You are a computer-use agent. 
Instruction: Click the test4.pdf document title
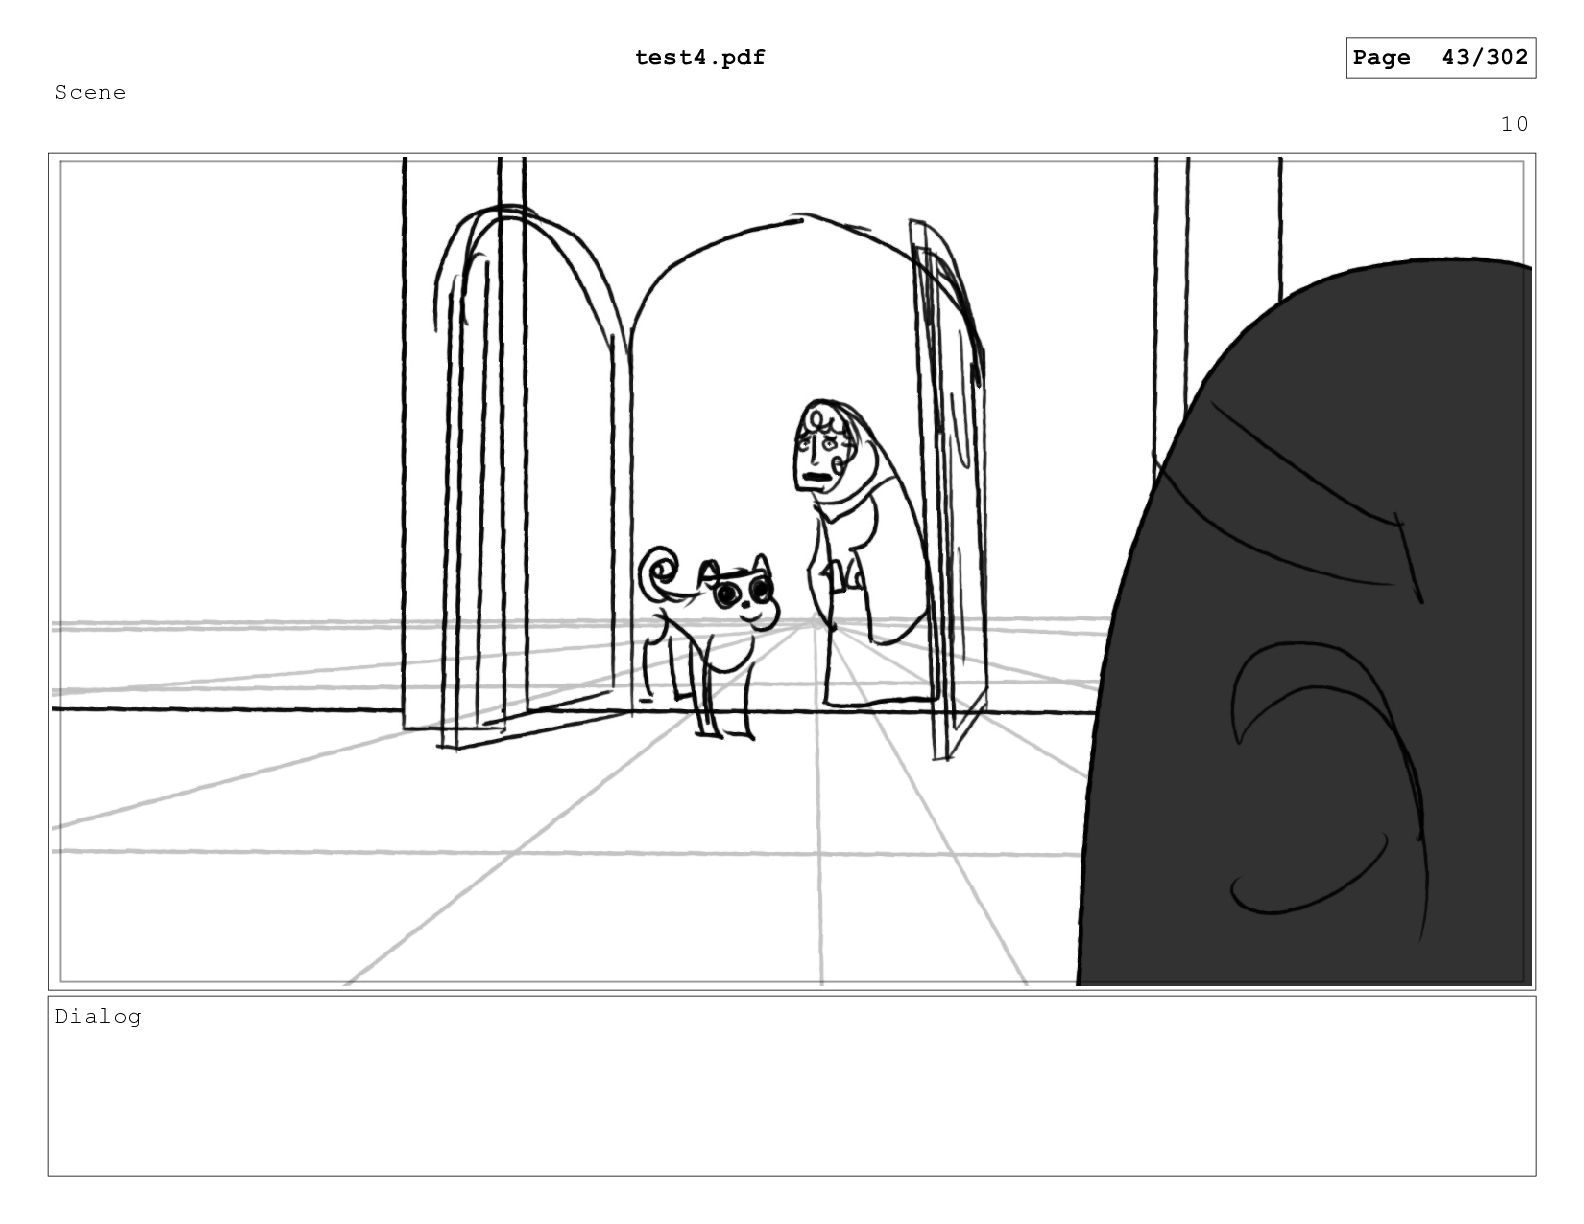[700, 57]
